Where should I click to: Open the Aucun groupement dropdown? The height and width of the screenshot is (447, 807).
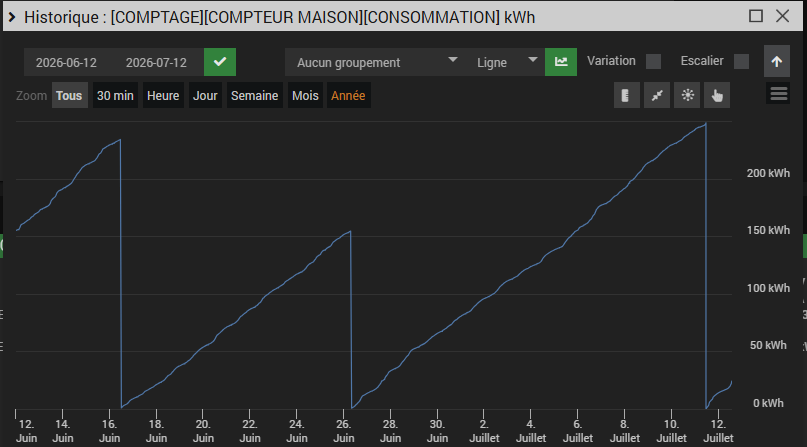375,62
